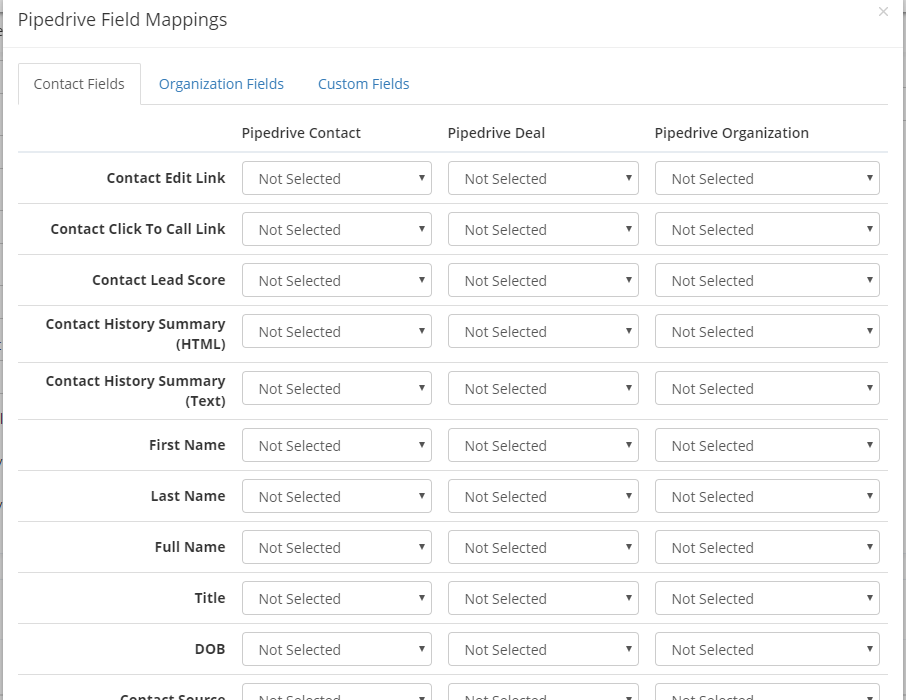Click the Contact History Summary (Text) label
This screenshot has width=906, height=700.
[x=136, y=391]
